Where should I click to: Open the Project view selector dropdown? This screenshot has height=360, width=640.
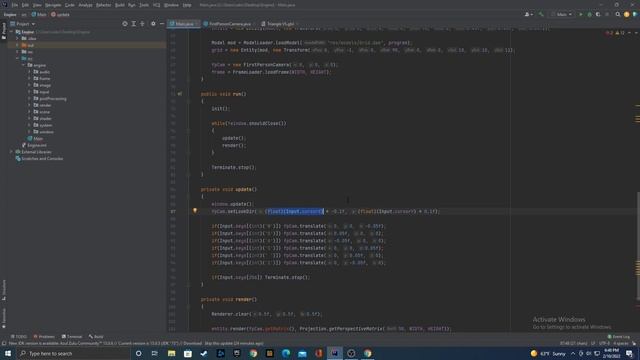tap(23, 24)
